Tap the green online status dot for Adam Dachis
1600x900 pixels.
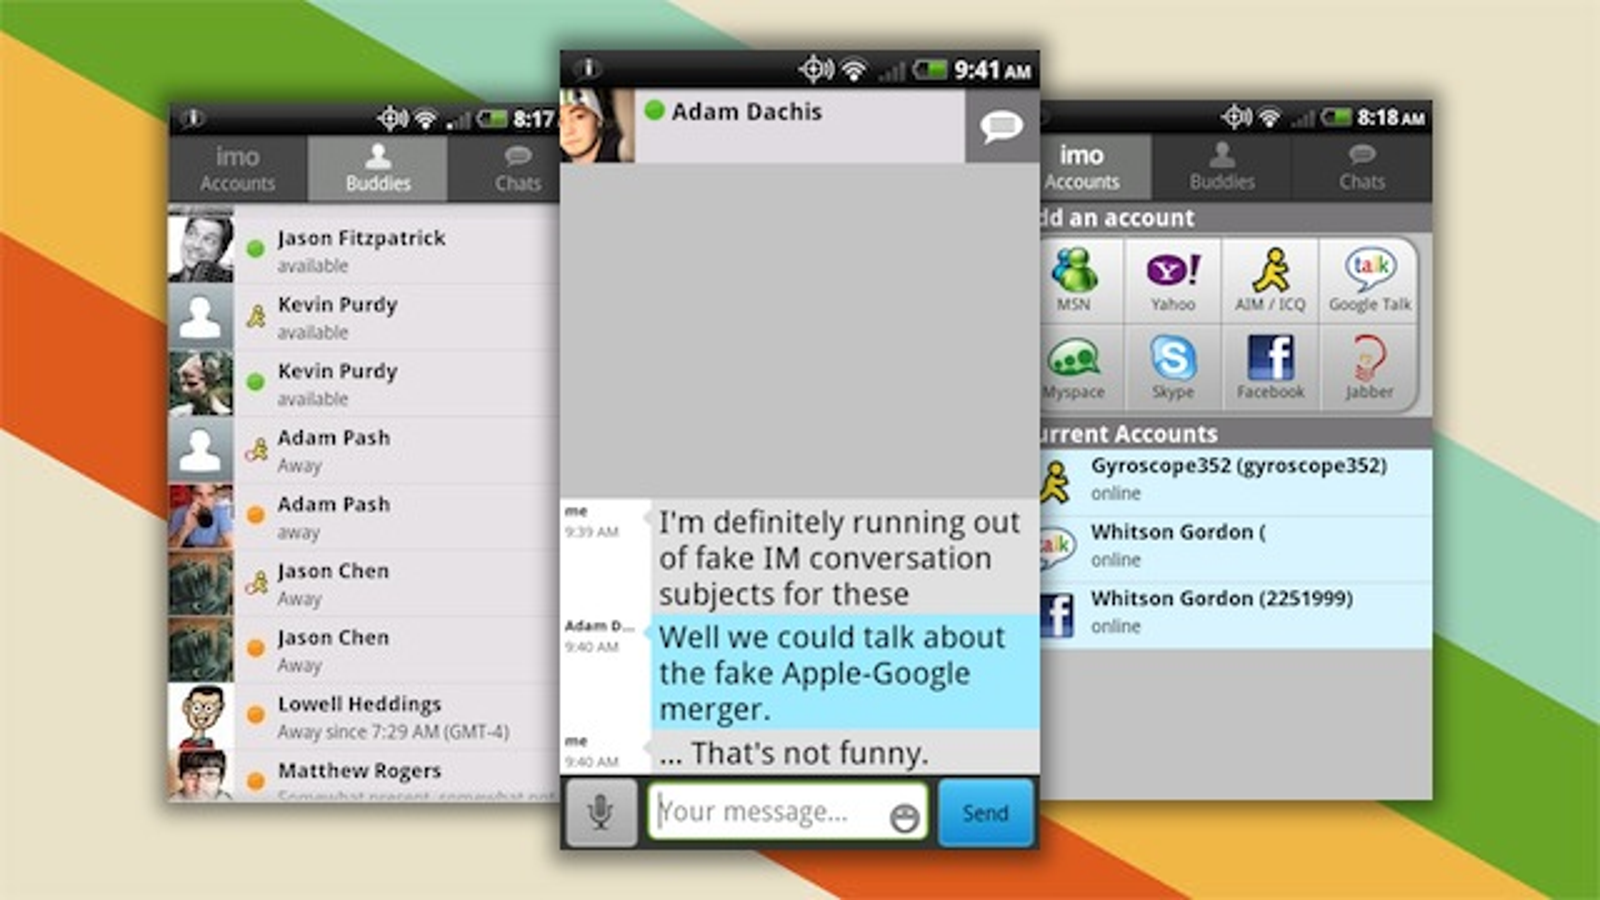(x=655, y=110)
